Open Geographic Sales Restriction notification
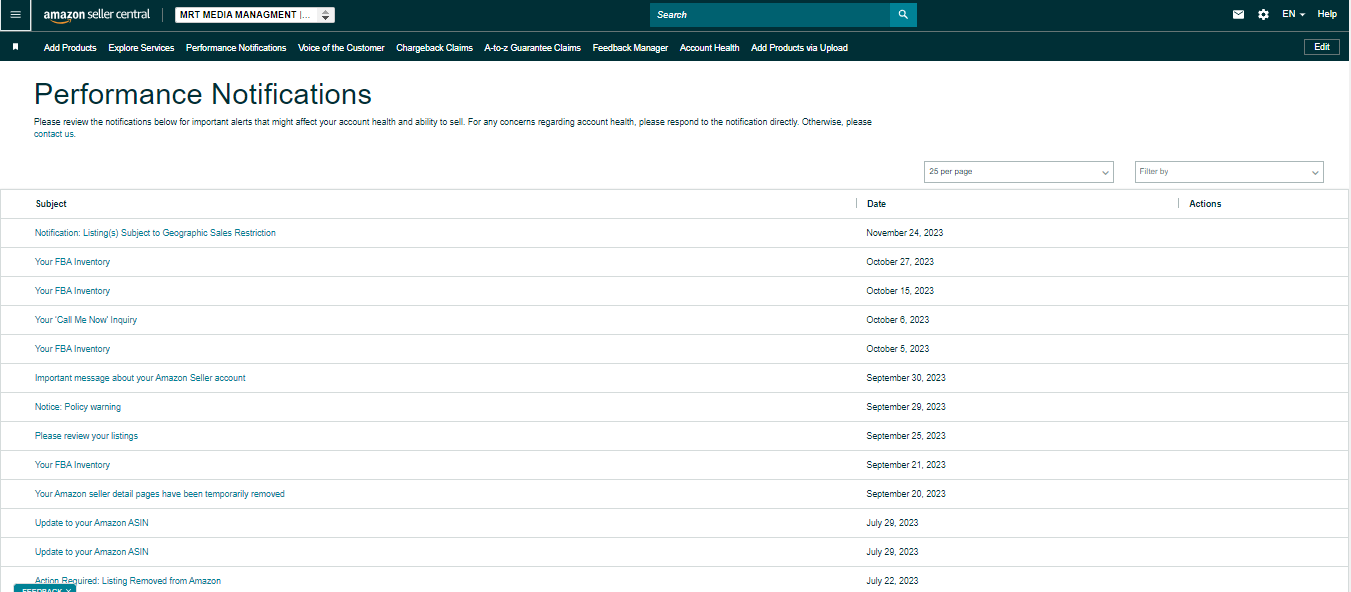 (x=155, y=233)
